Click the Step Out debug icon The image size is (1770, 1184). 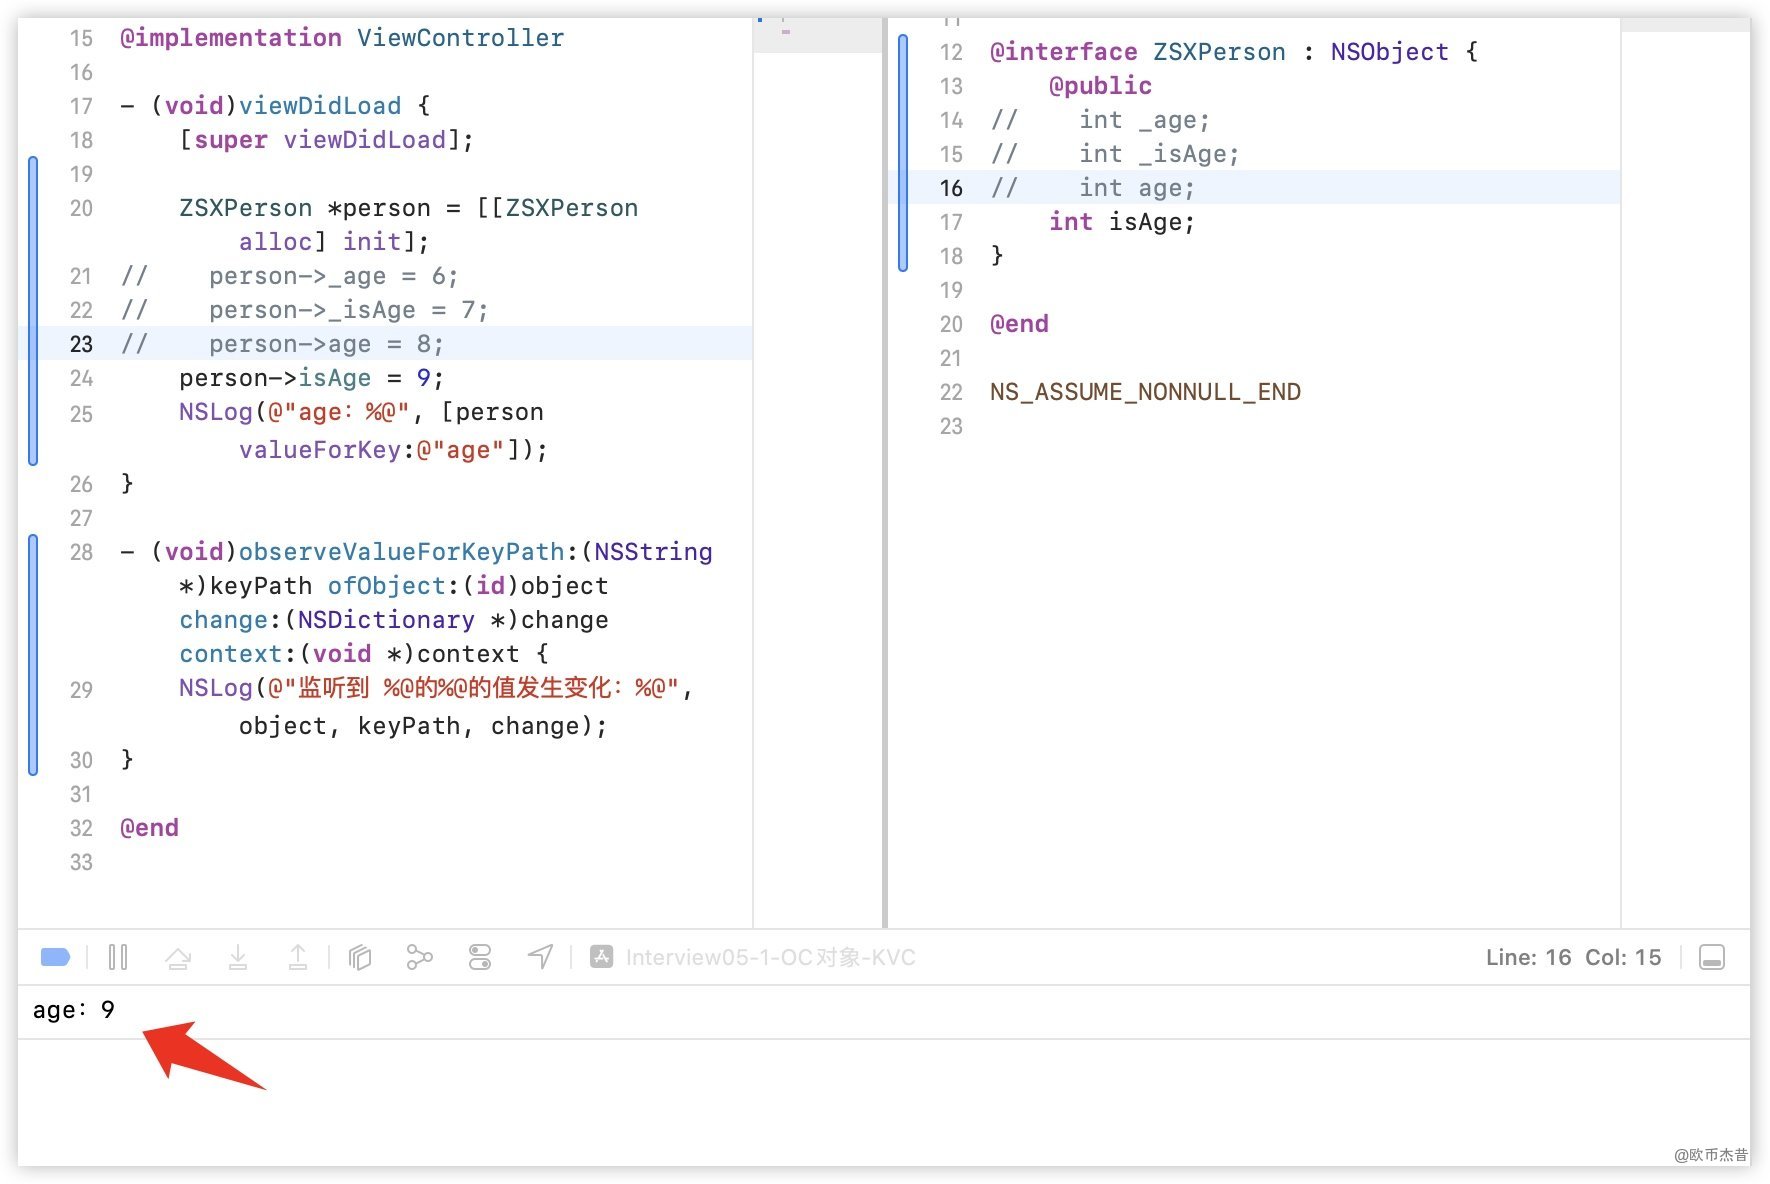[x=298, y=958]
